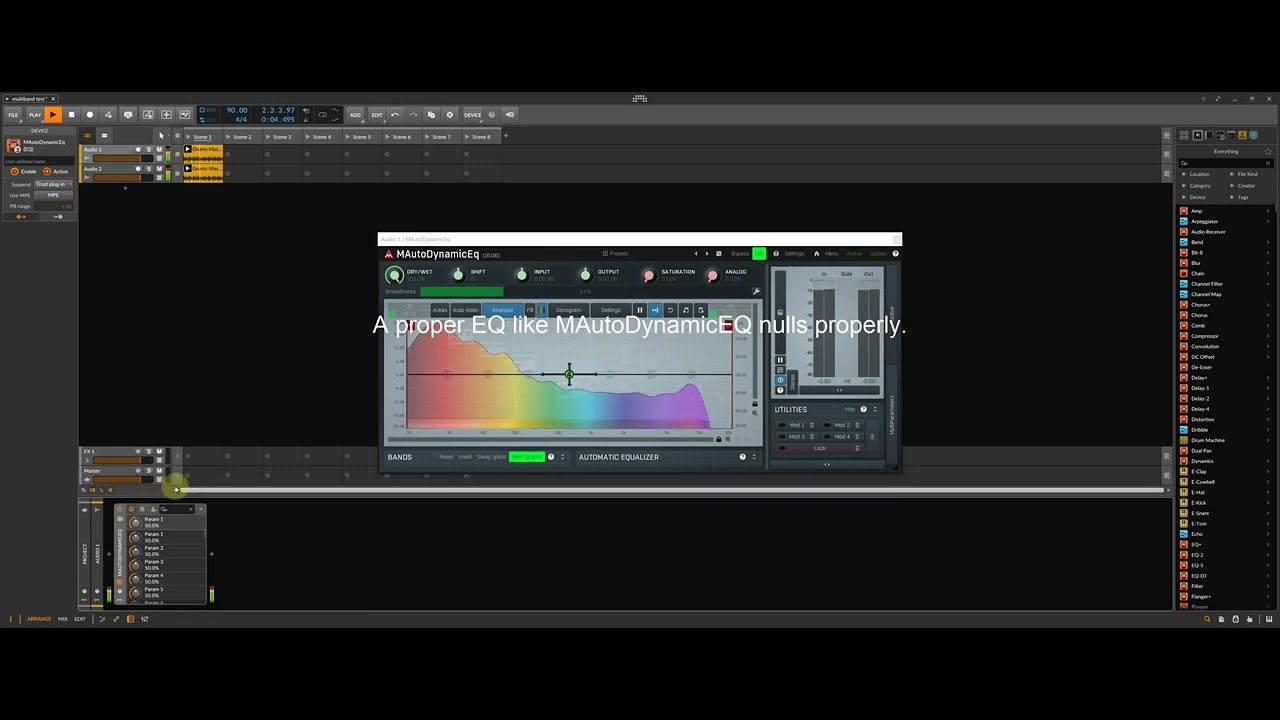Image resolution: width=1280 pixels, height=720 pixels.
Task: Click the green Edit button in MAutoDynamicEq
Action: point(759,254)
